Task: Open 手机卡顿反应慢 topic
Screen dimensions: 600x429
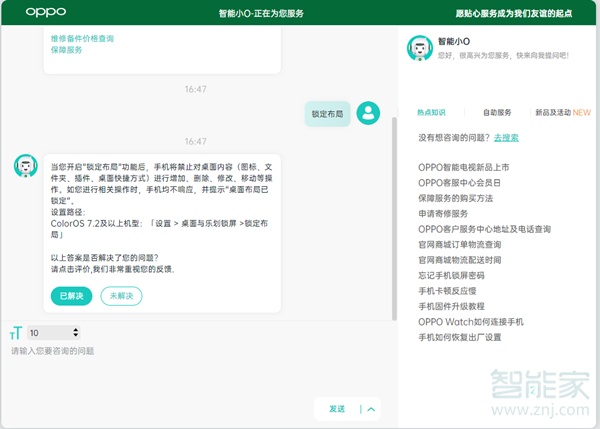Action: point(447,291)
